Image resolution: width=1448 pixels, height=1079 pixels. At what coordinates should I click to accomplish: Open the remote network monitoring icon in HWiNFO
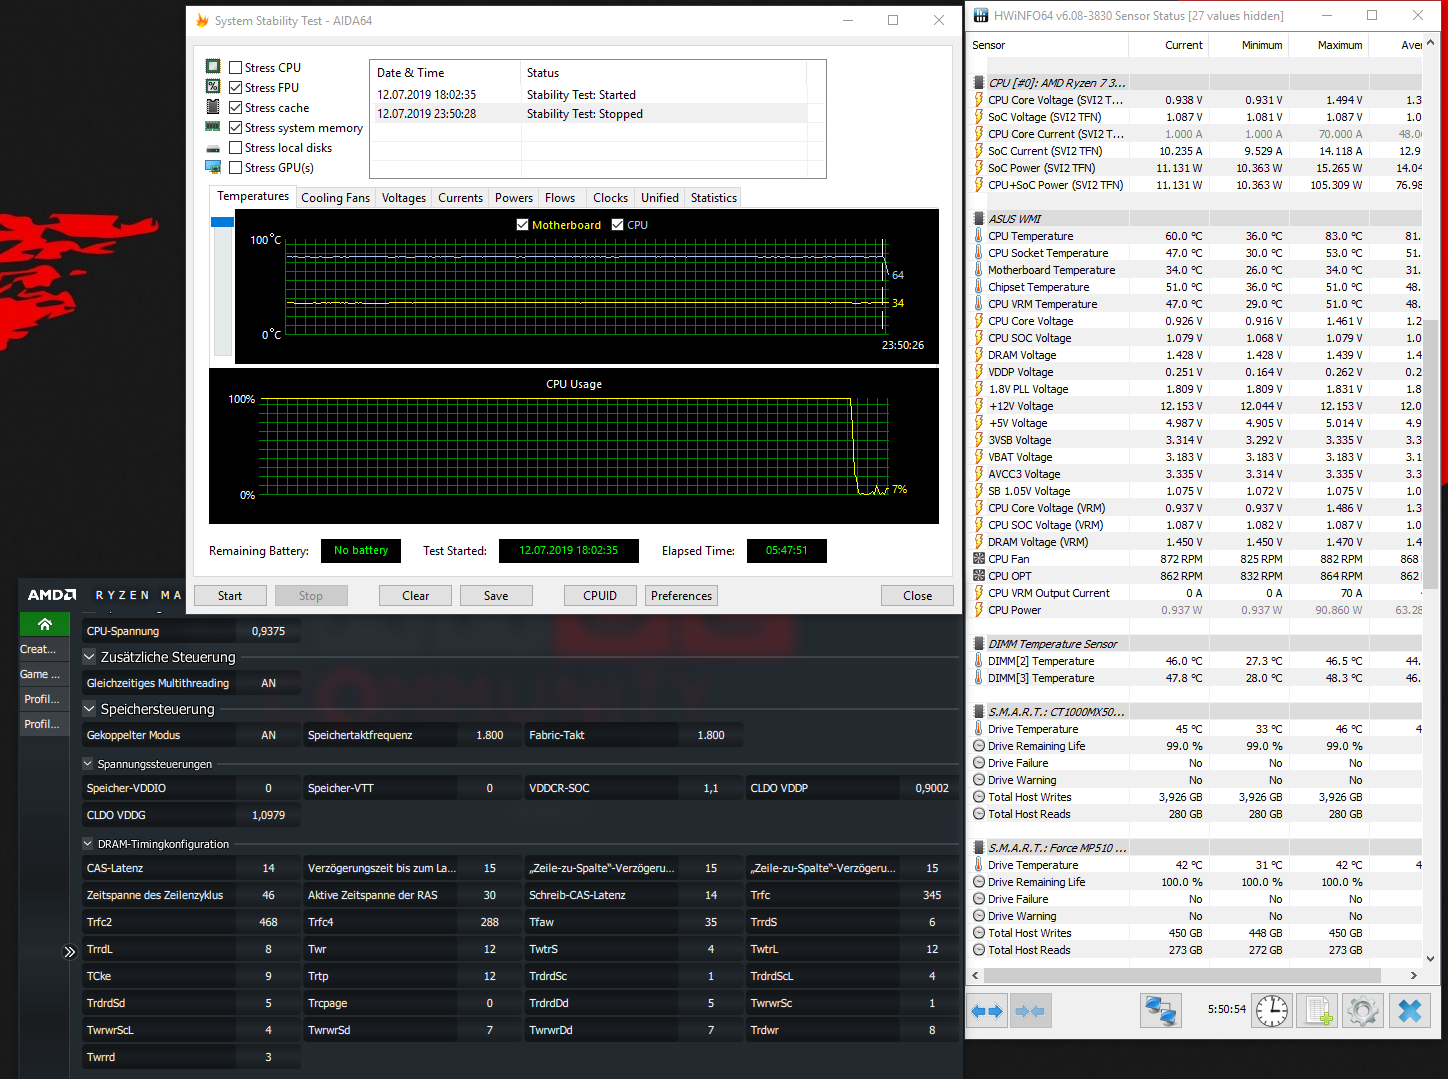click(x=1161, y=1011)
